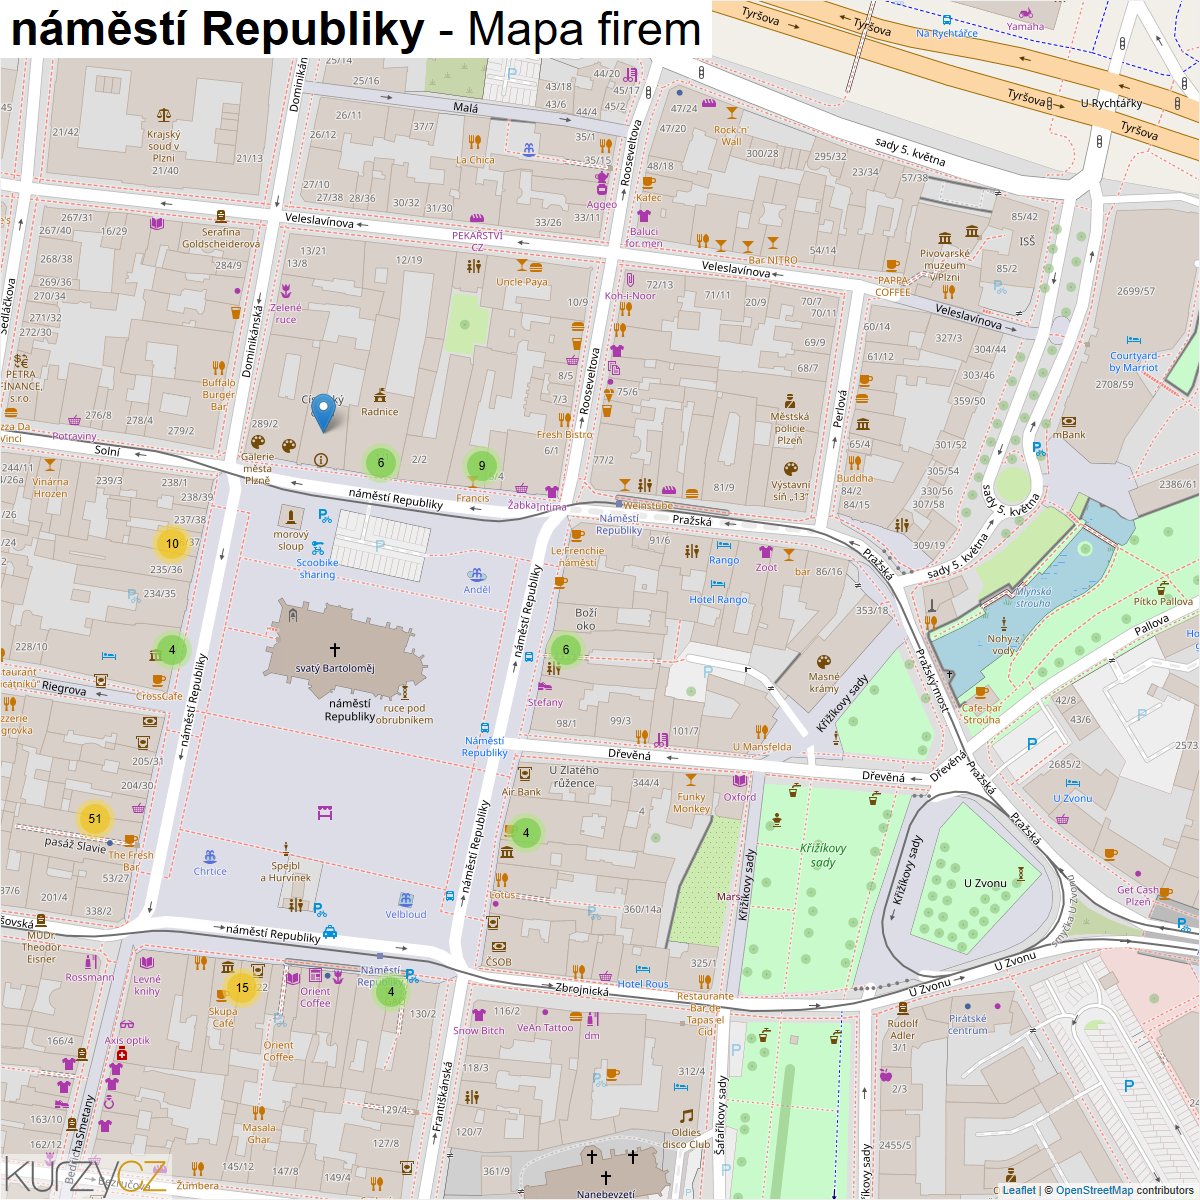Click the music note icon at Oldies disco Club
This screenshot has width=1200, height=1200.
[686, 1116]
